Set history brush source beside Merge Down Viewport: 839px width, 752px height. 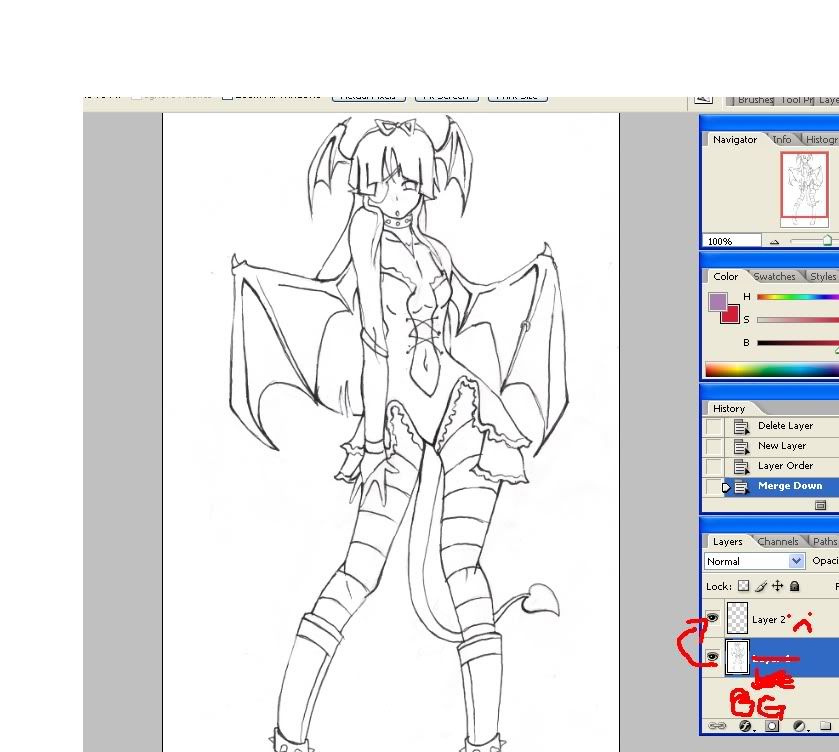(x=713, y=487)
